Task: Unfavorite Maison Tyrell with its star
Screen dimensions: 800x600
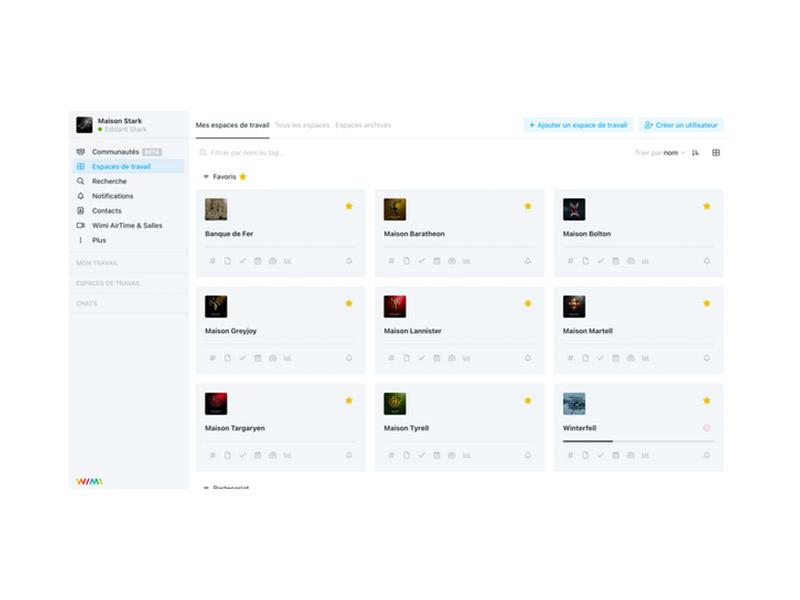Action: [x=528, y=401]
